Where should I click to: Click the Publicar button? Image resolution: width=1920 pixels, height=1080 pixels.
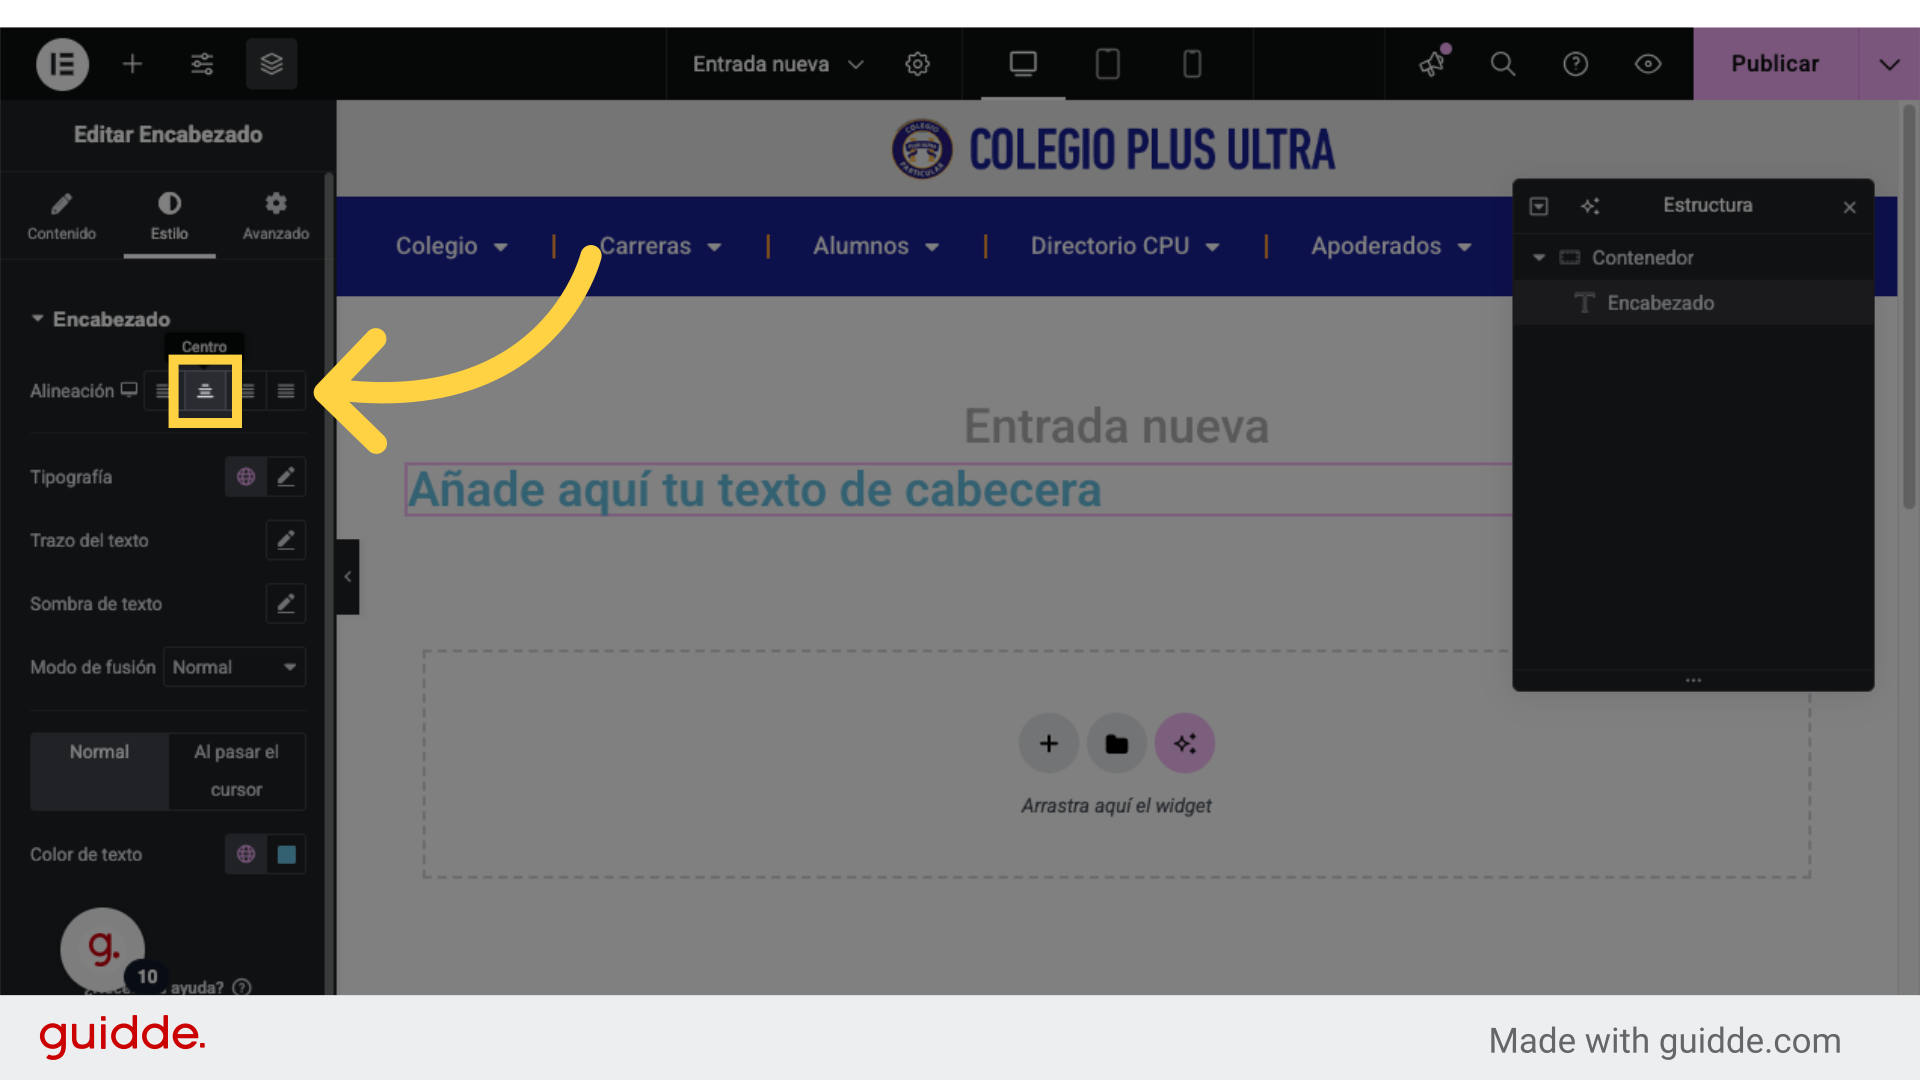pyautogui.click(x=1775, y=64)
